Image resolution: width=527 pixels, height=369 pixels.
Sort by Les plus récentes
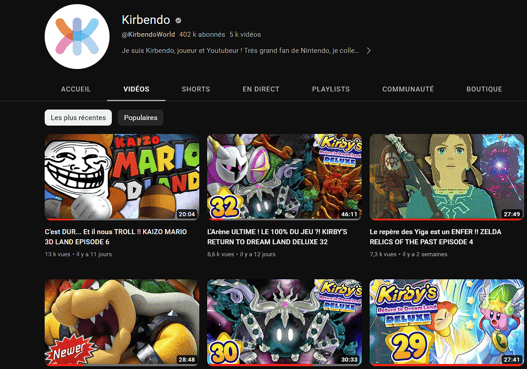point(78,118)
